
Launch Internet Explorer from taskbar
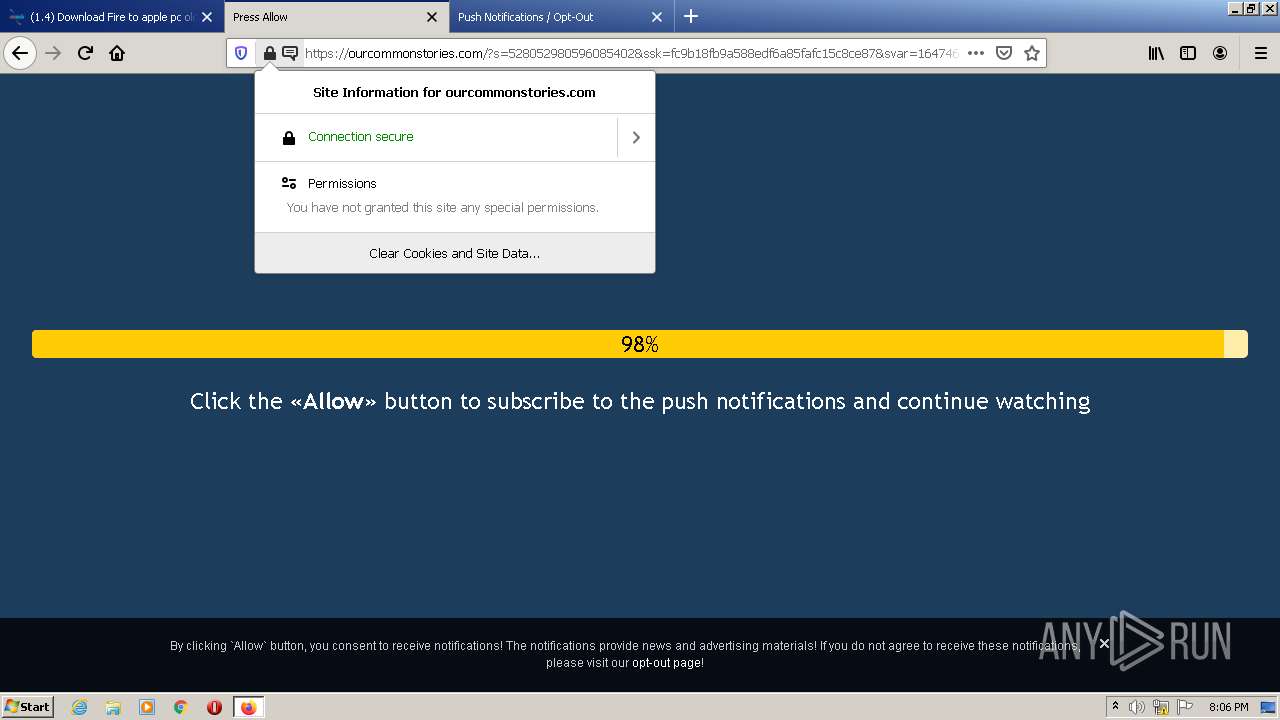tap(79, 707)
